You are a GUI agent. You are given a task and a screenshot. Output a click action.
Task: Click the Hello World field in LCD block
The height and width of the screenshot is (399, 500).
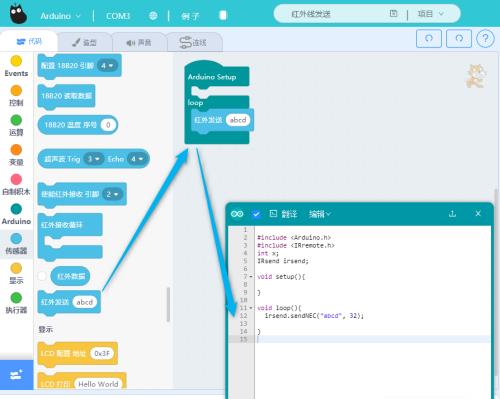(x=98, y=384)
